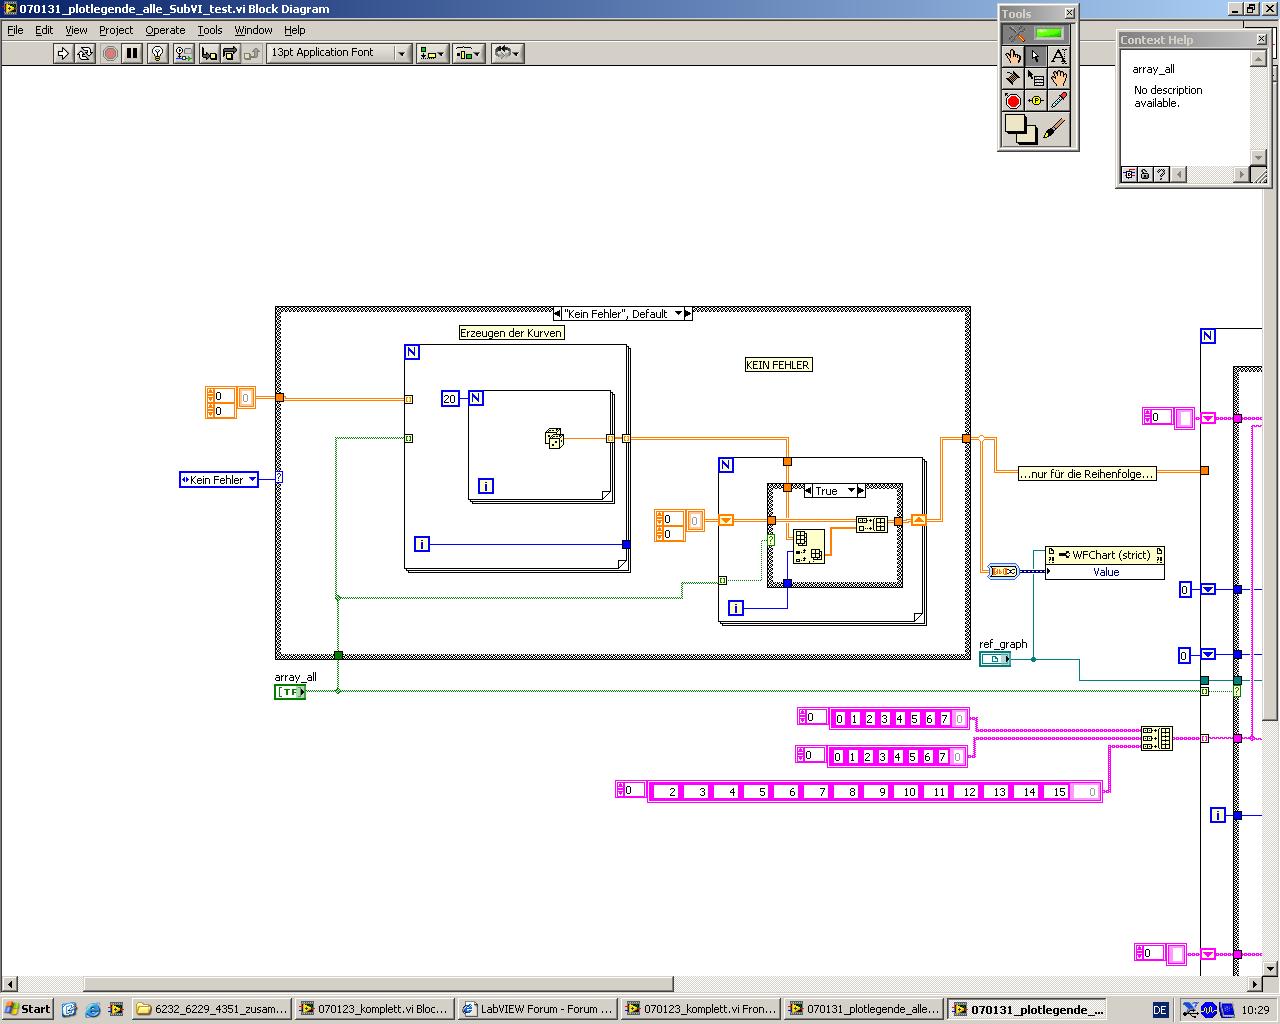This screenshot has height=1024, width=1280.
Task: Click the Run Continuously button
Action: 85,53
